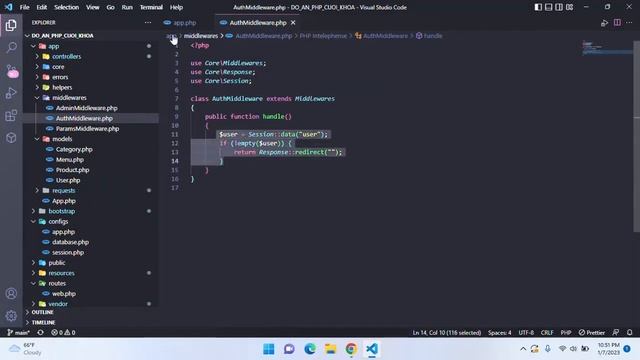This screenshot has width=640, height=360.
Task: Open the Terminal menu
Action: click(151, 7)
